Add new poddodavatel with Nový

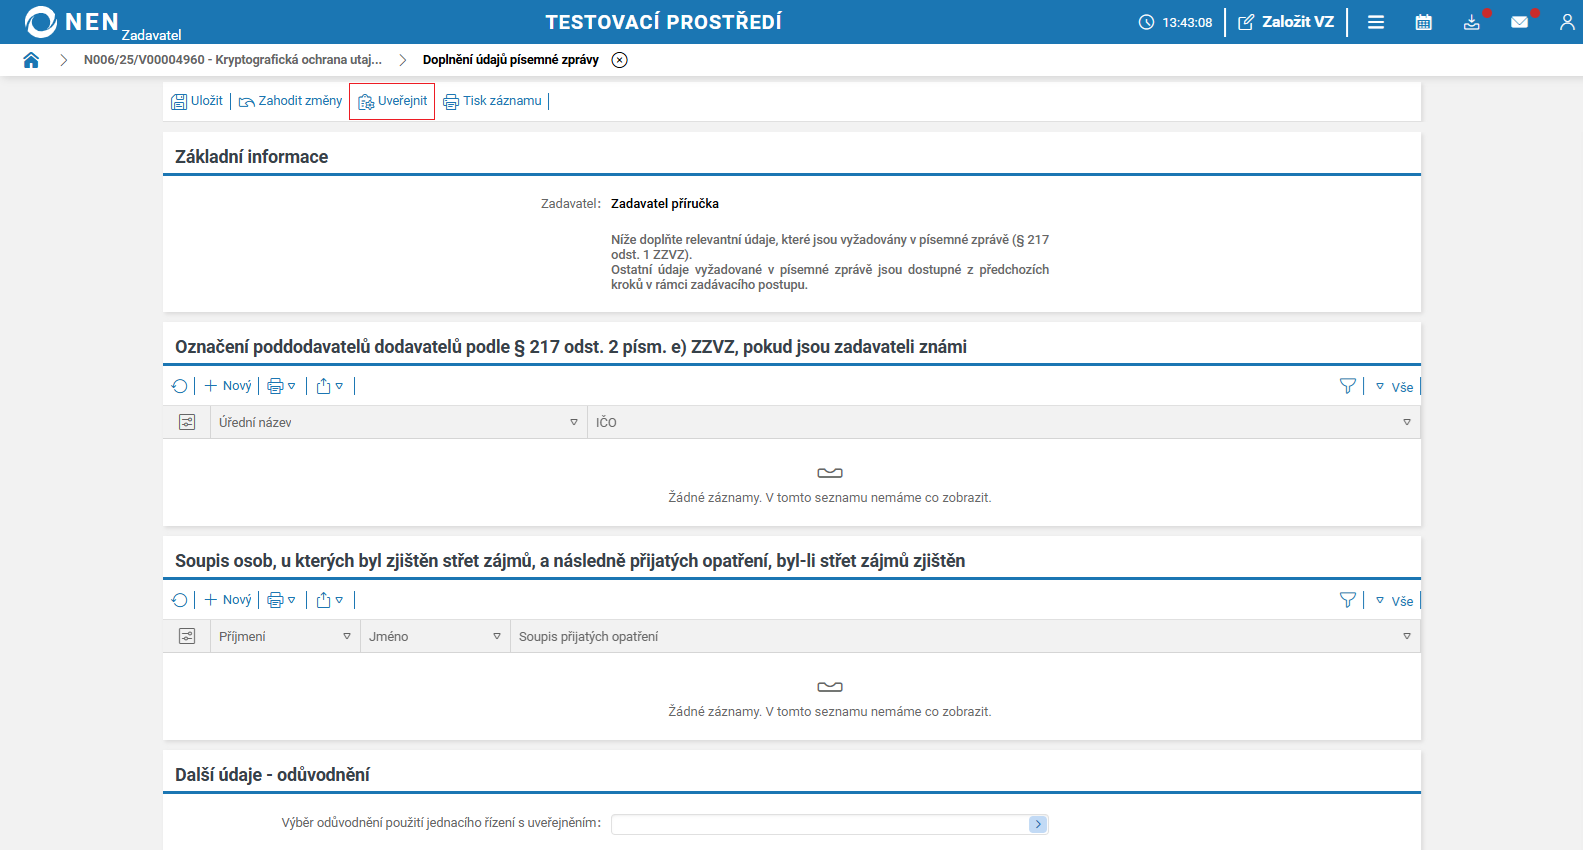(228, 386)
